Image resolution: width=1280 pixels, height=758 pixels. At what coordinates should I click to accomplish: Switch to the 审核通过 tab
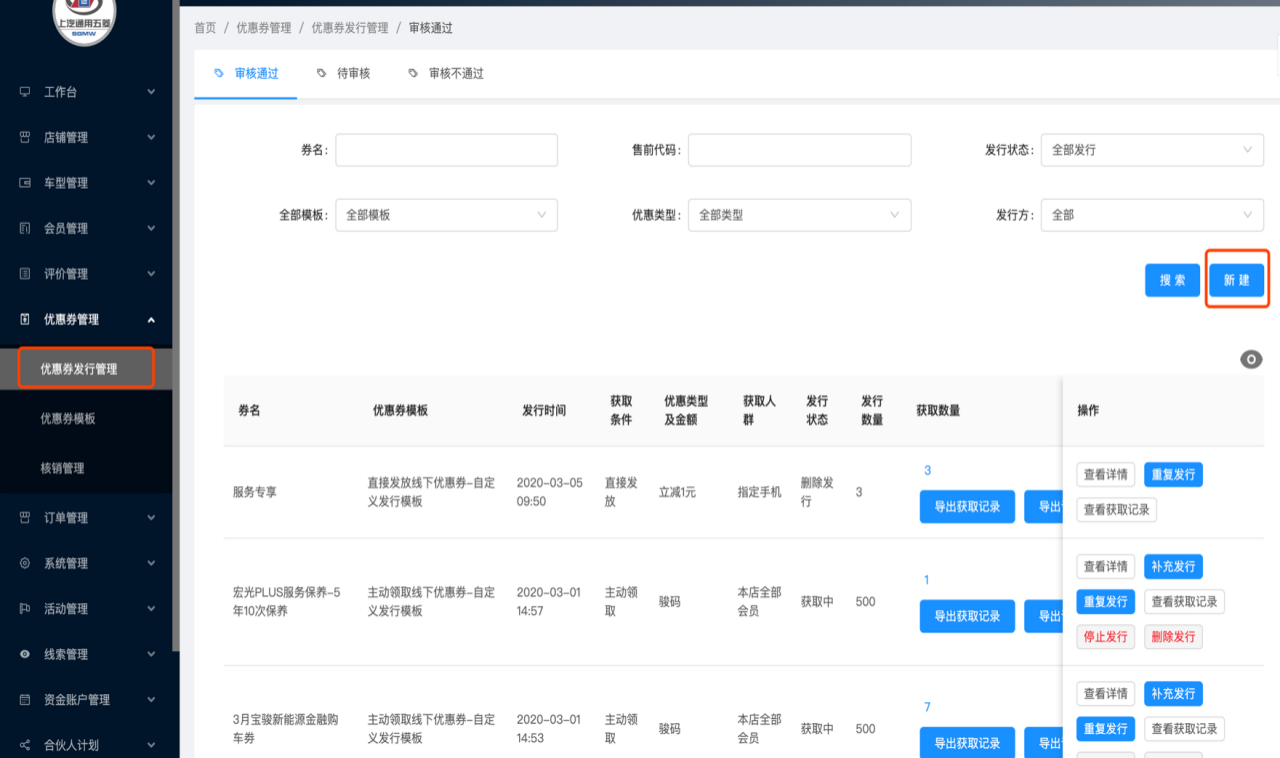246,74
